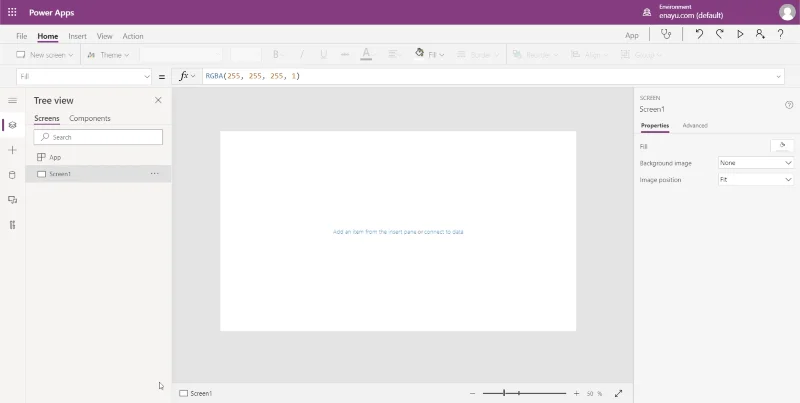Undo the last action

point(699,34)
